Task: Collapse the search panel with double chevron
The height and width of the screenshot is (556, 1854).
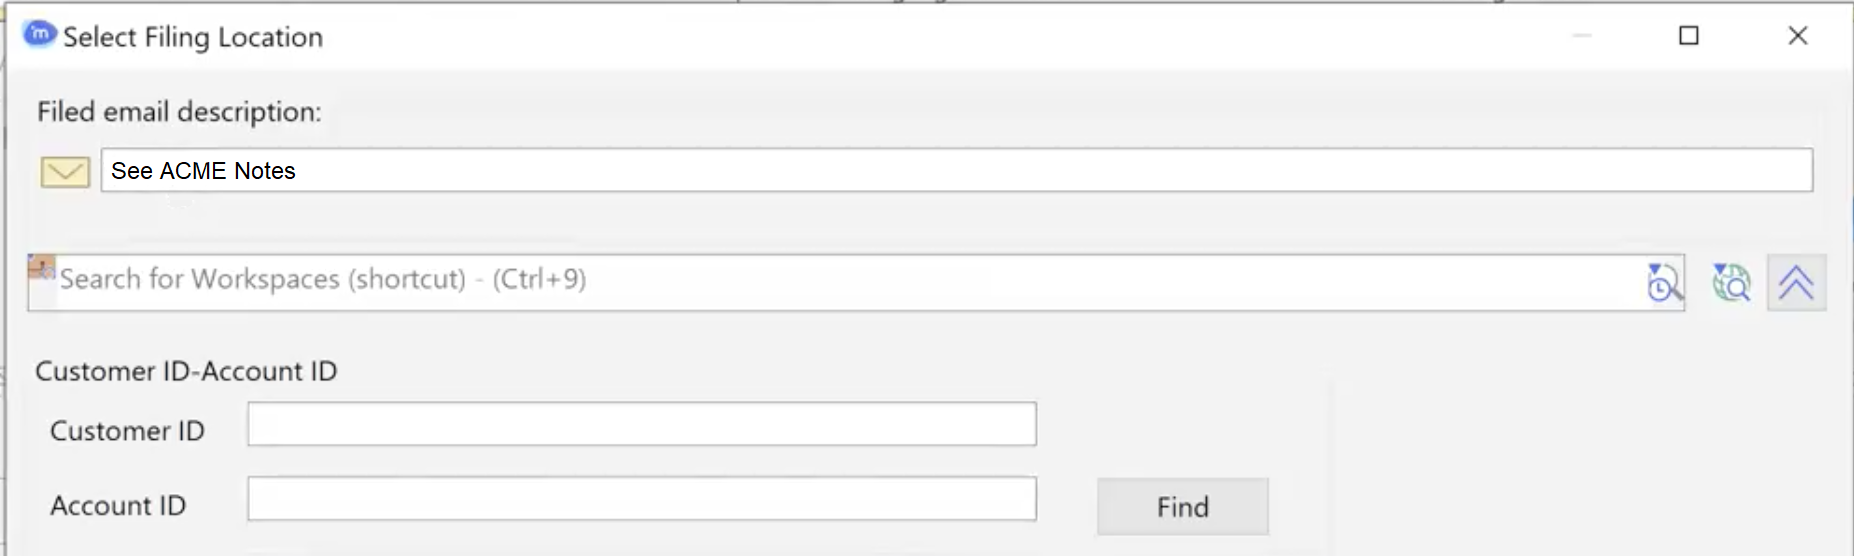Action: pos(1796,283)
